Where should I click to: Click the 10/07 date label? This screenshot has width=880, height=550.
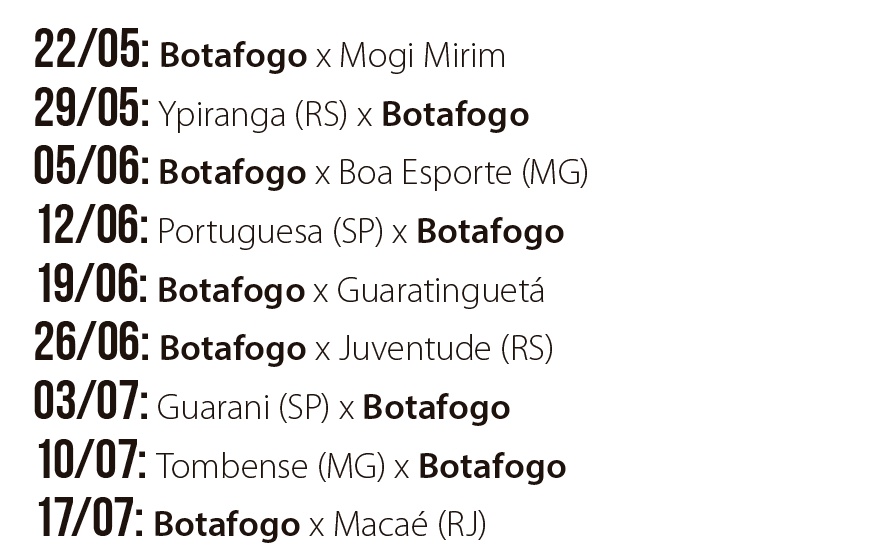point(92,459)
